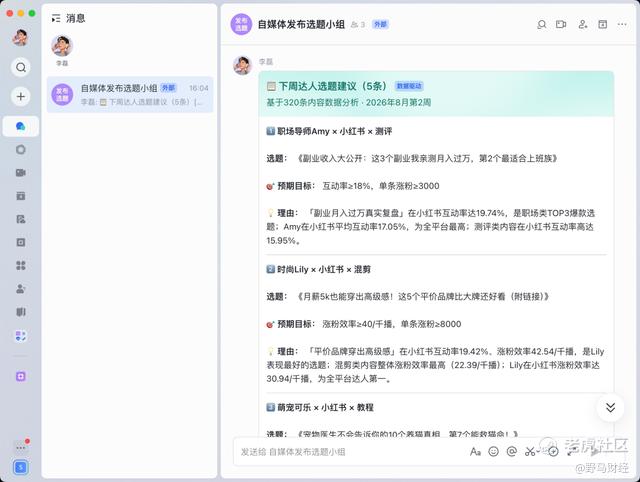The image size is (640, 482).
Task: Open the wiki library books sidebar icon
Action: (x=21, y=312)
